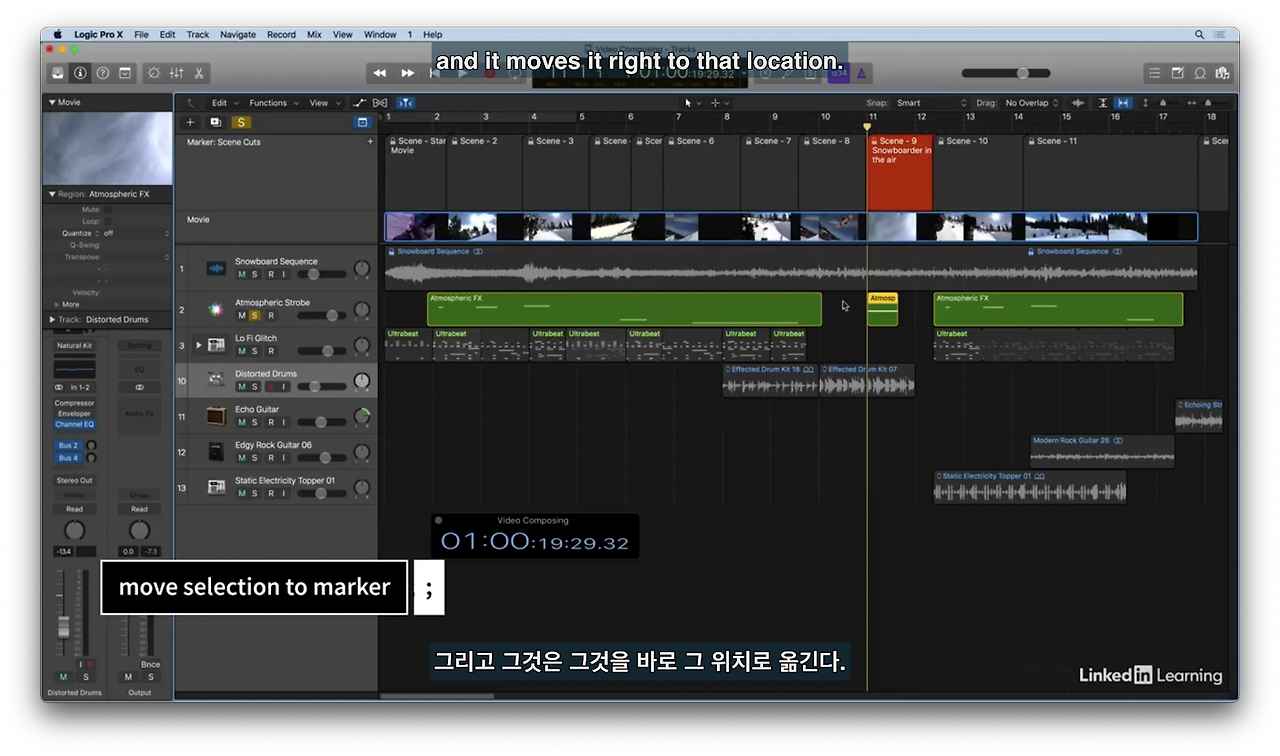Toggle the Inspector info icon

tap(80, 73)
